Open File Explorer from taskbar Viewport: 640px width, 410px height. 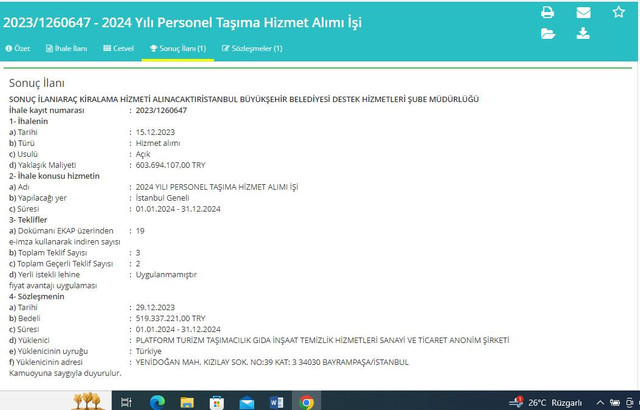coord(187,402)
